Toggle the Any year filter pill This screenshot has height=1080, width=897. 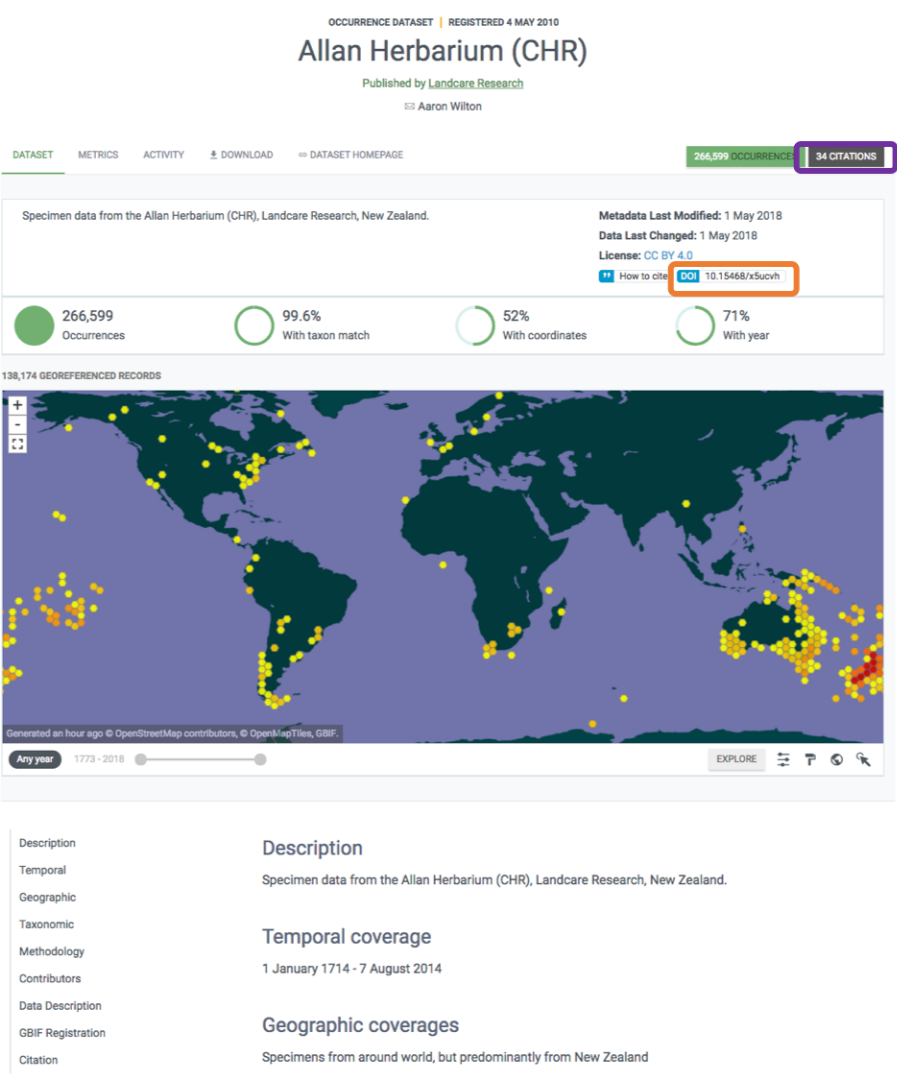[35, 759]
